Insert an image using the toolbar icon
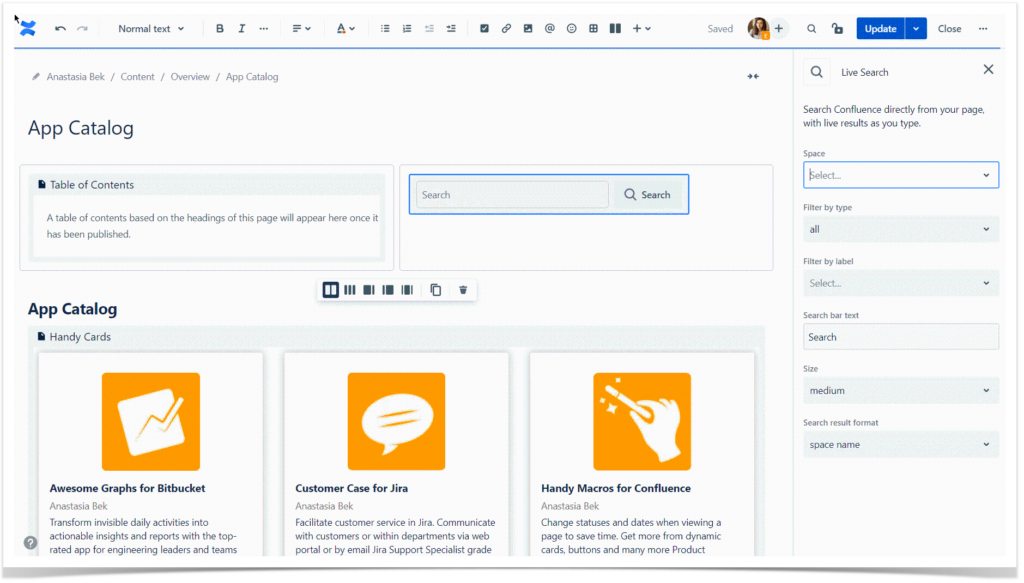This screenshot has width=1024, height=583. [528, 28]
